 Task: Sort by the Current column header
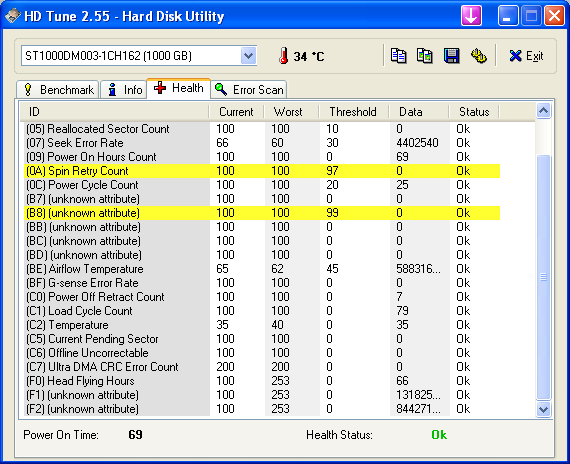click(x=236, y=112)
